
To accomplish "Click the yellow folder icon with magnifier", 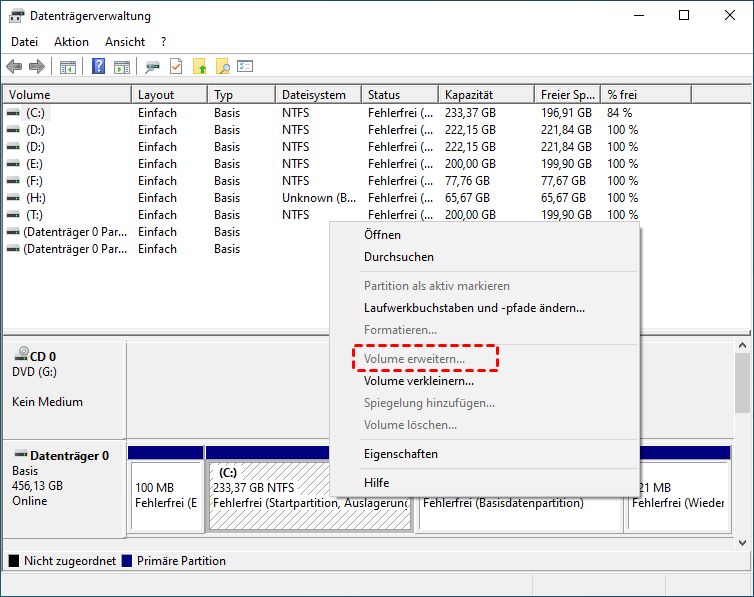I will [222, 67].
